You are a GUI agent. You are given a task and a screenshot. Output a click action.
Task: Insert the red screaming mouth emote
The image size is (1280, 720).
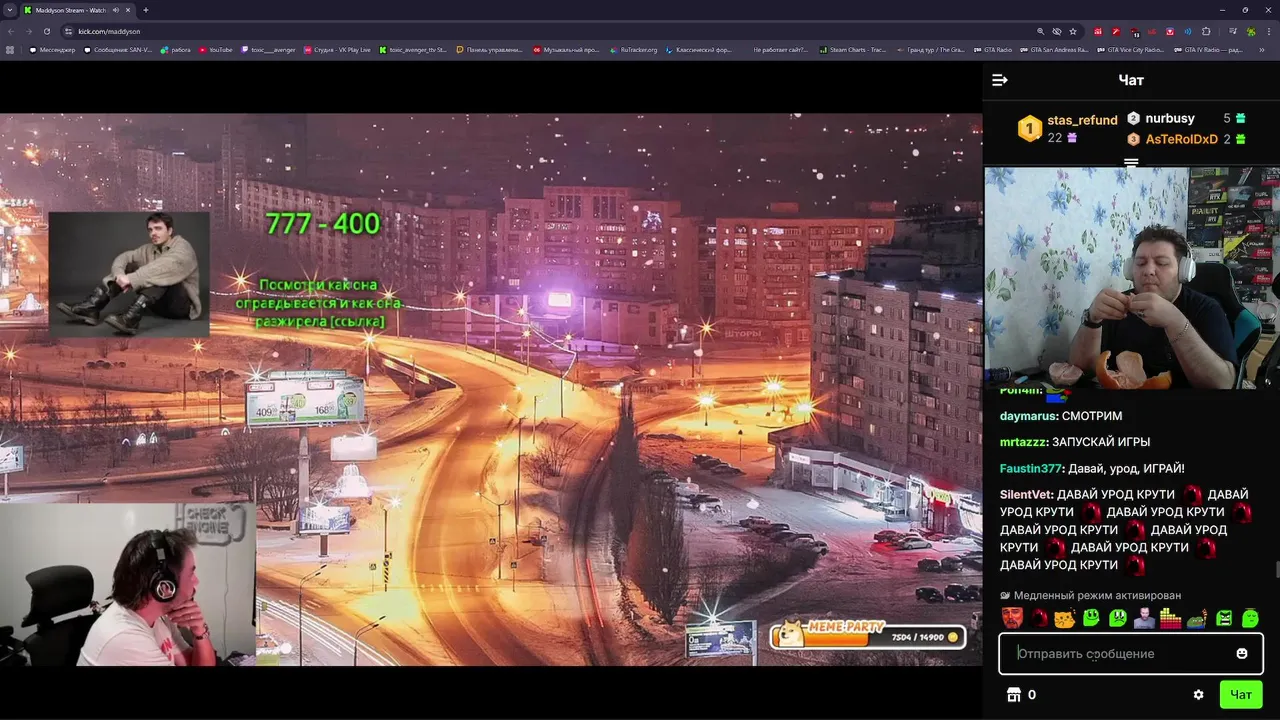1040,618
